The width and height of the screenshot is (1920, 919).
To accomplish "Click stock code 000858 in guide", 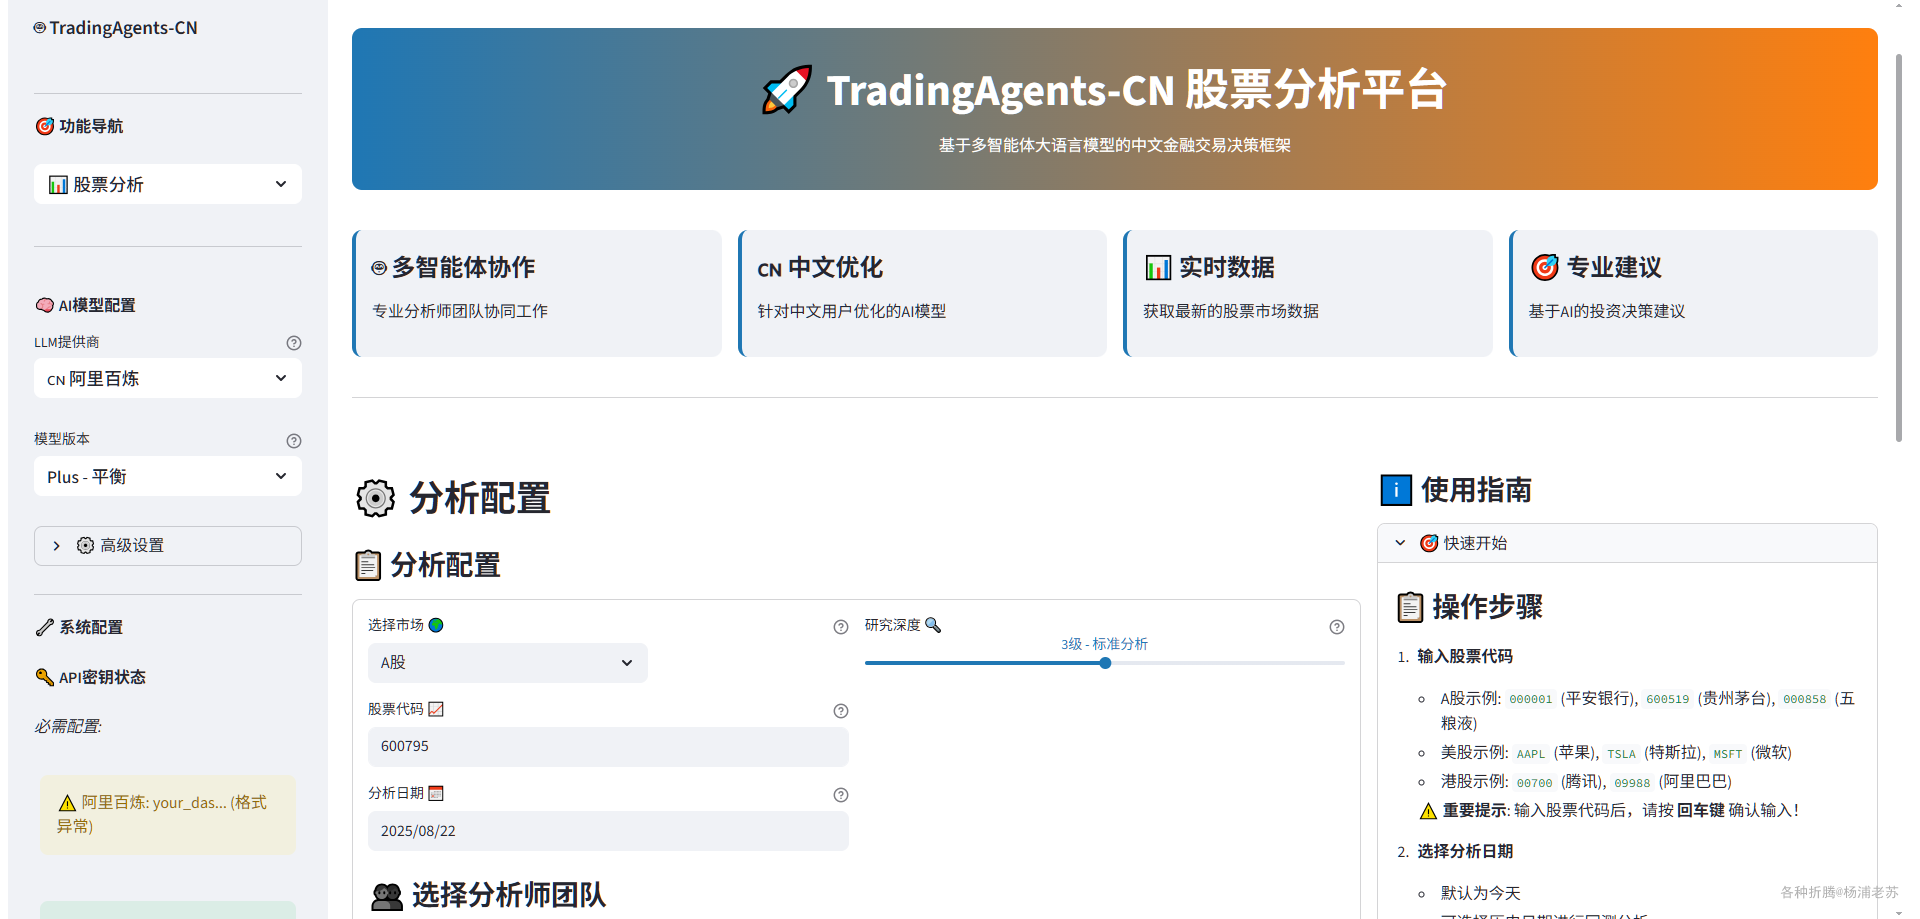I will pyautogui.click(x=1804, y=700).
